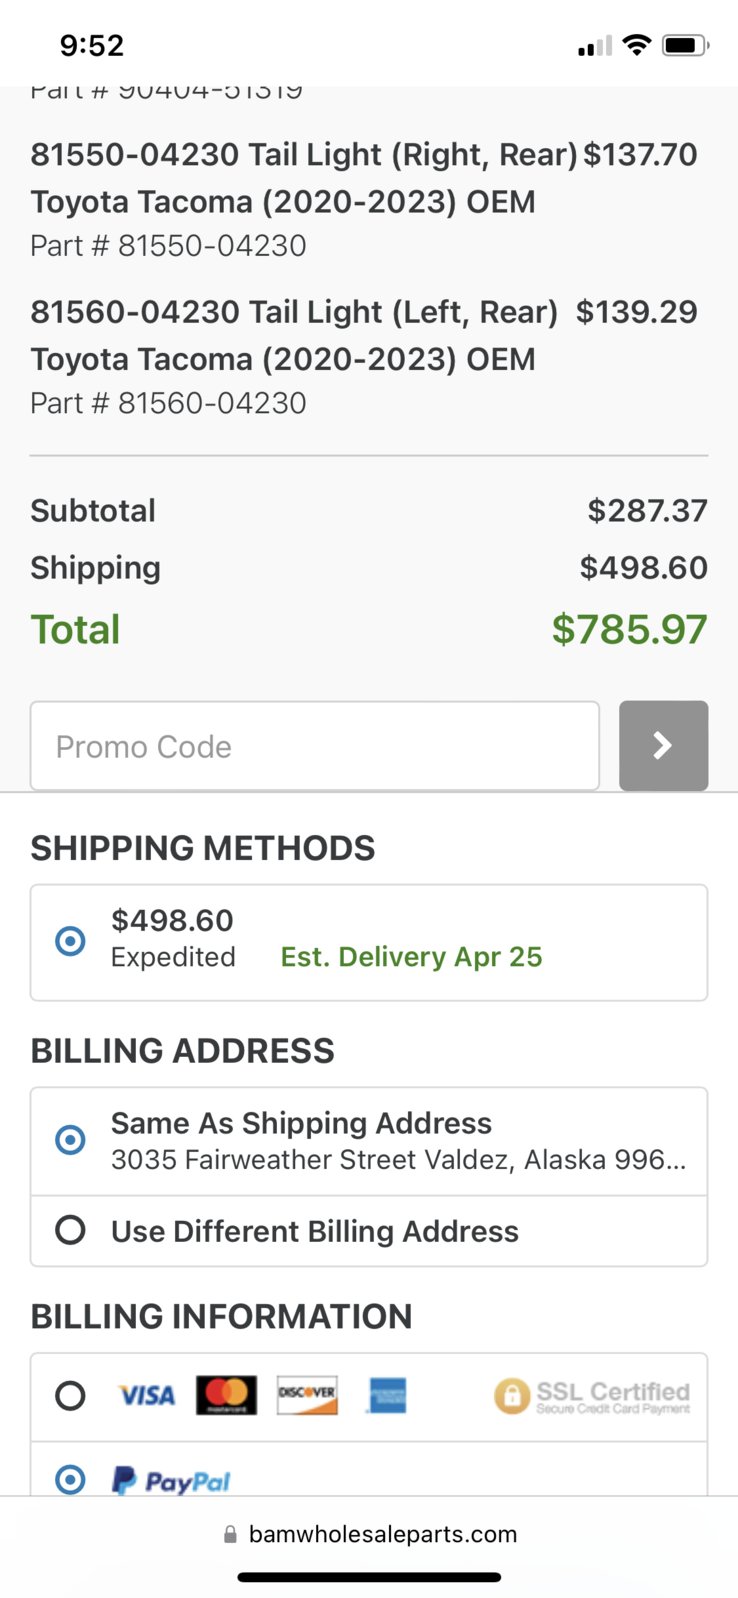Image resolution: width=738 pixels, height=1598 pixels.
Task: Select the $498.60 Expedited shipping radio
Action: click(x=70, y=941)
